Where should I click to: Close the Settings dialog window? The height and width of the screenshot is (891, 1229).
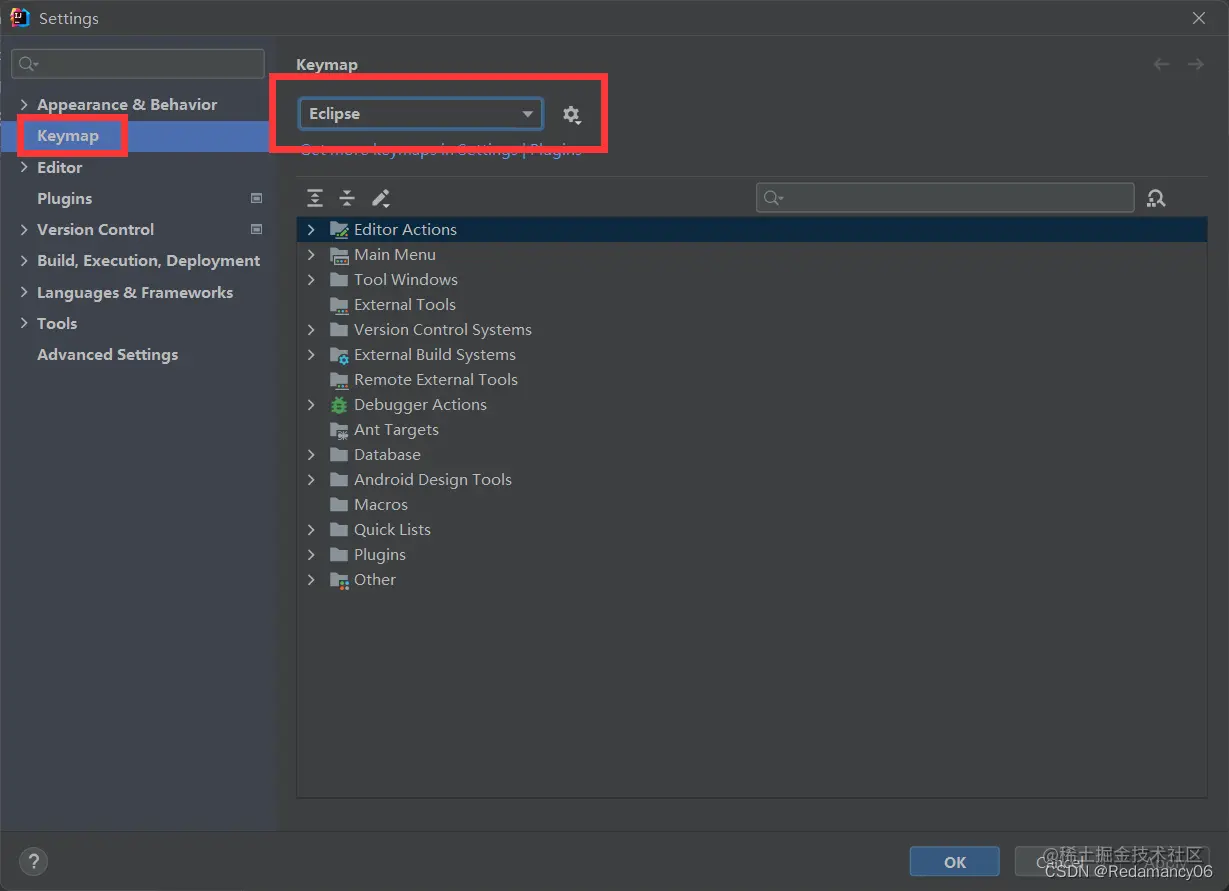[x=1199, y=18]
